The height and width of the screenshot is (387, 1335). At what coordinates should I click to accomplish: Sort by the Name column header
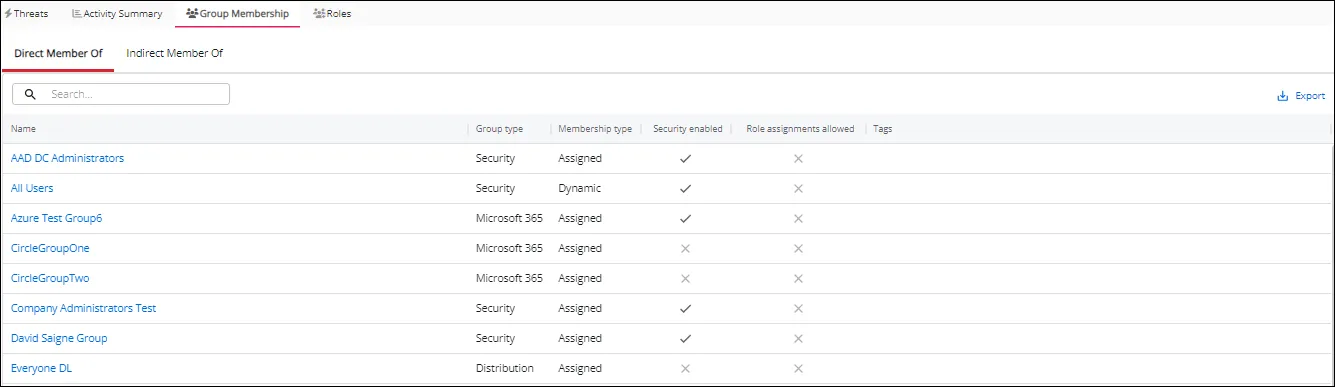[23, 129]
